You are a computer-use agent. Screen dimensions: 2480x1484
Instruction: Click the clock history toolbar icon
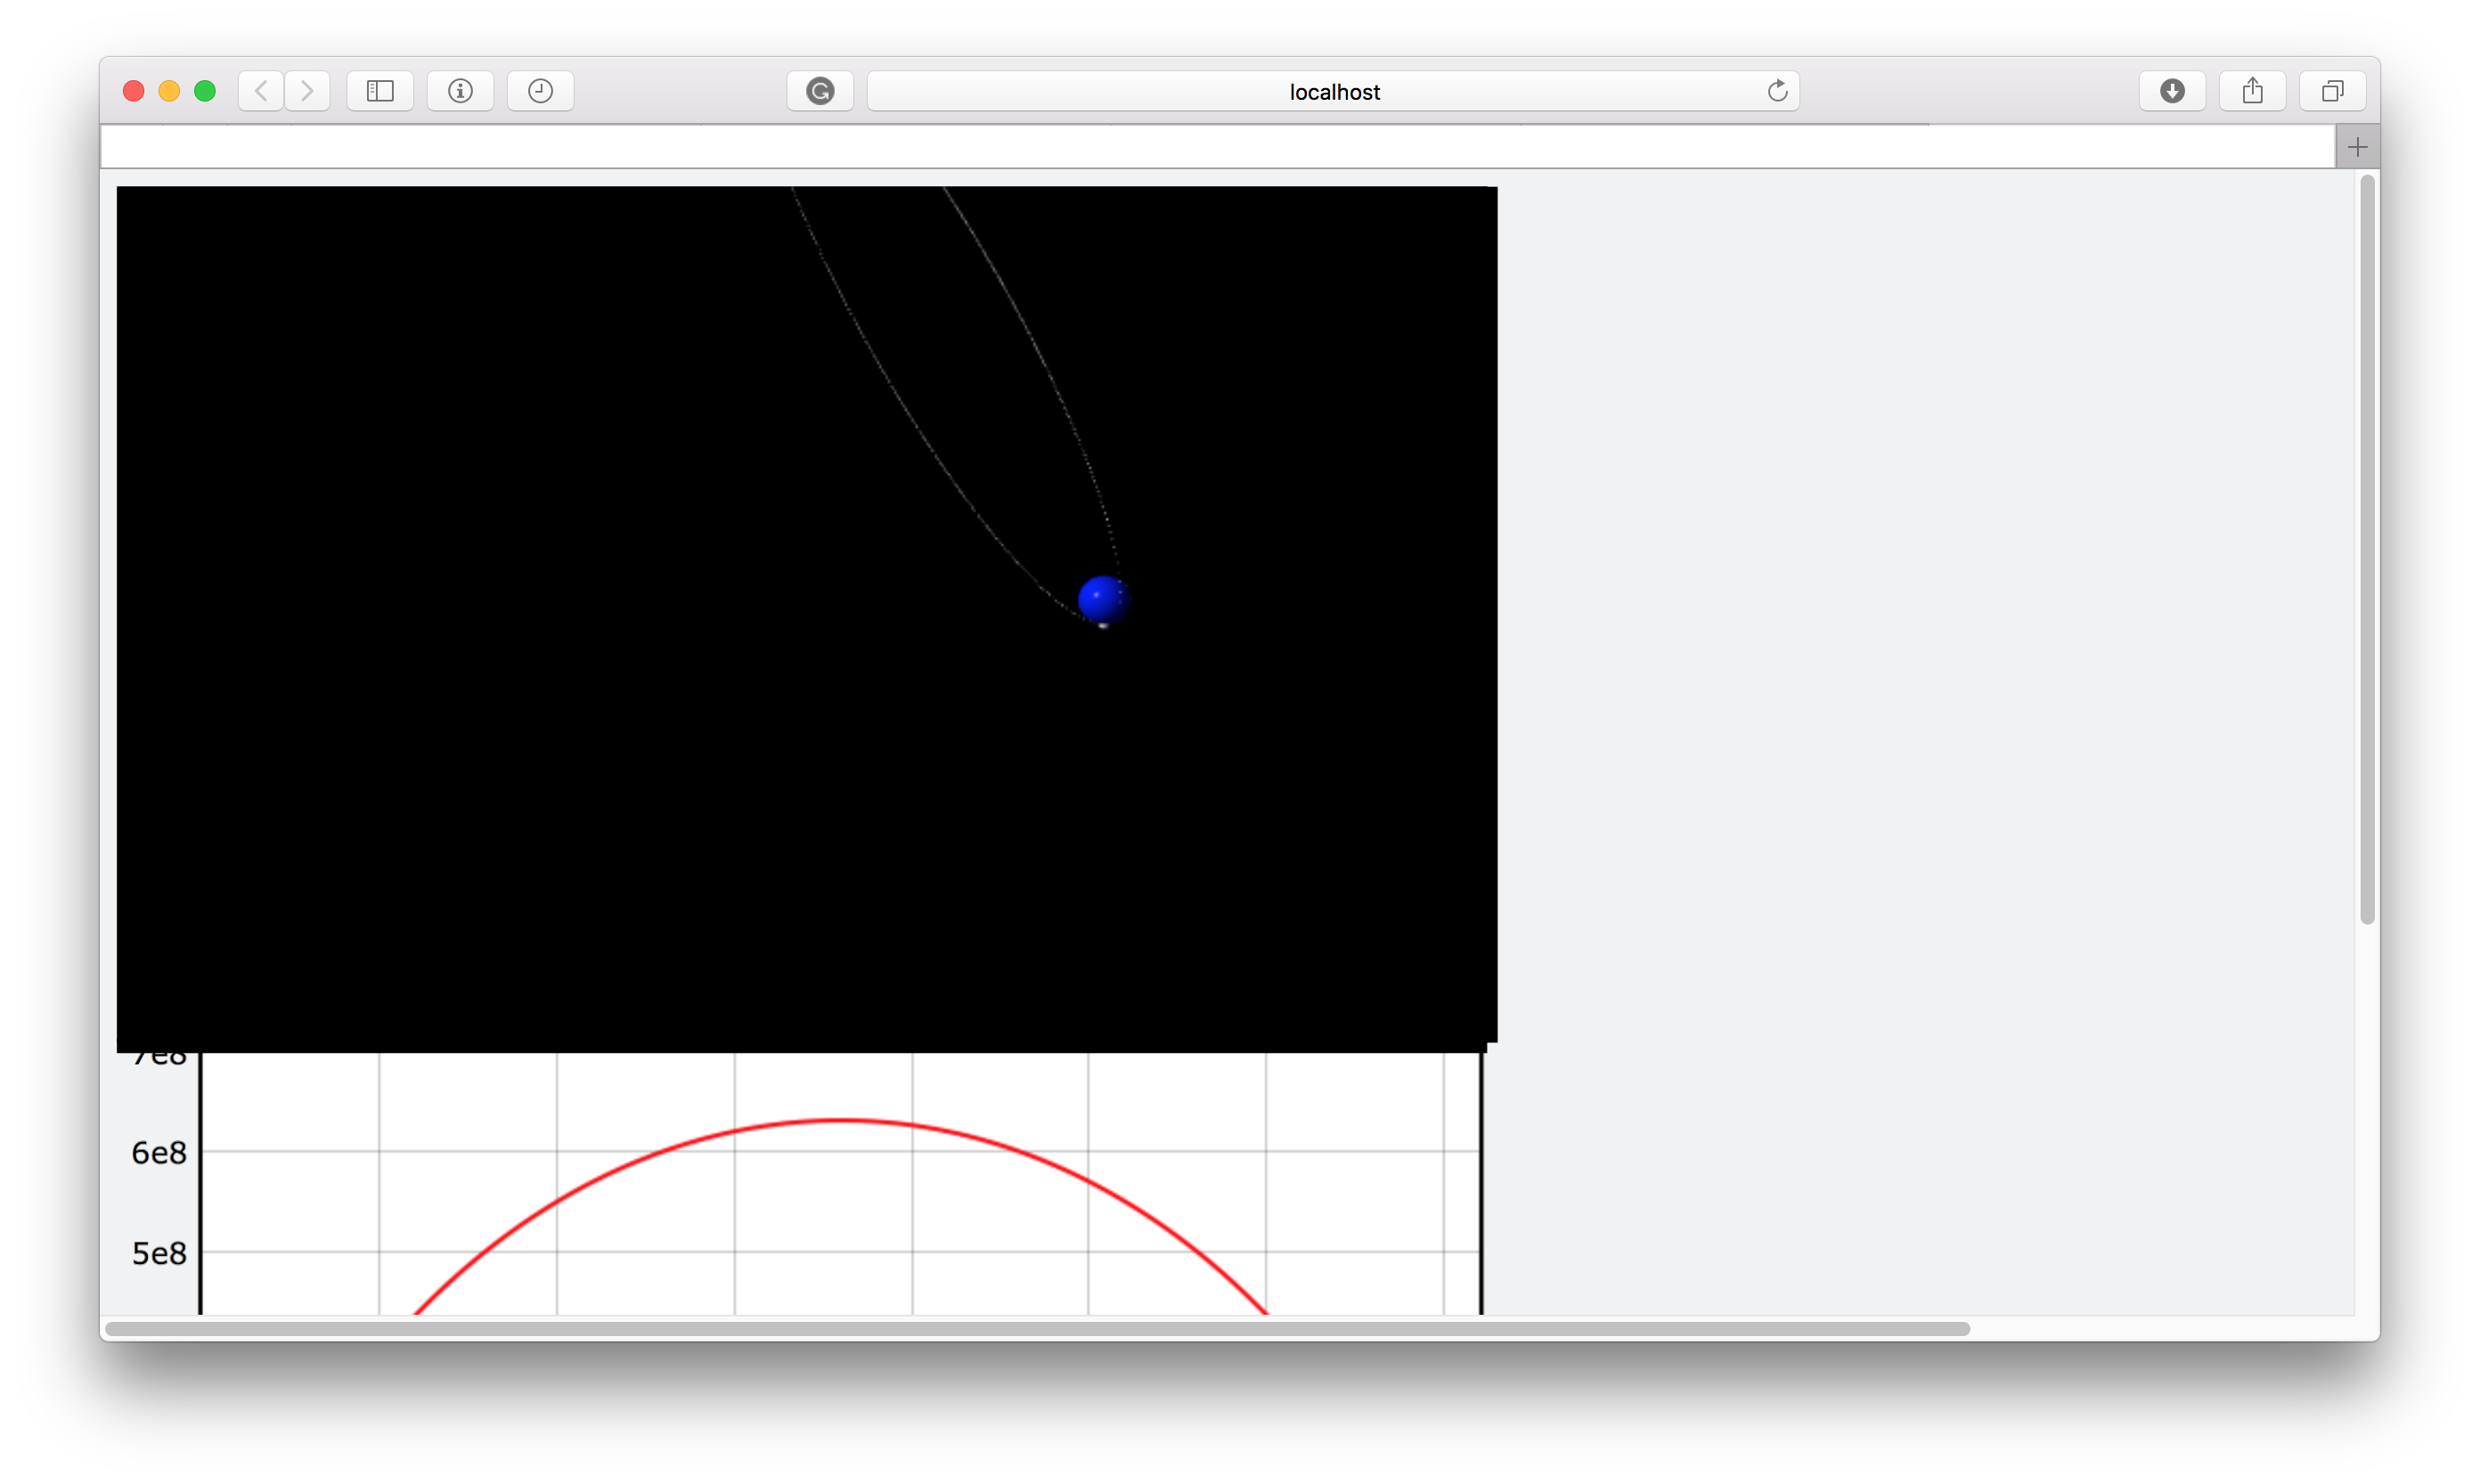click(540, 91)
